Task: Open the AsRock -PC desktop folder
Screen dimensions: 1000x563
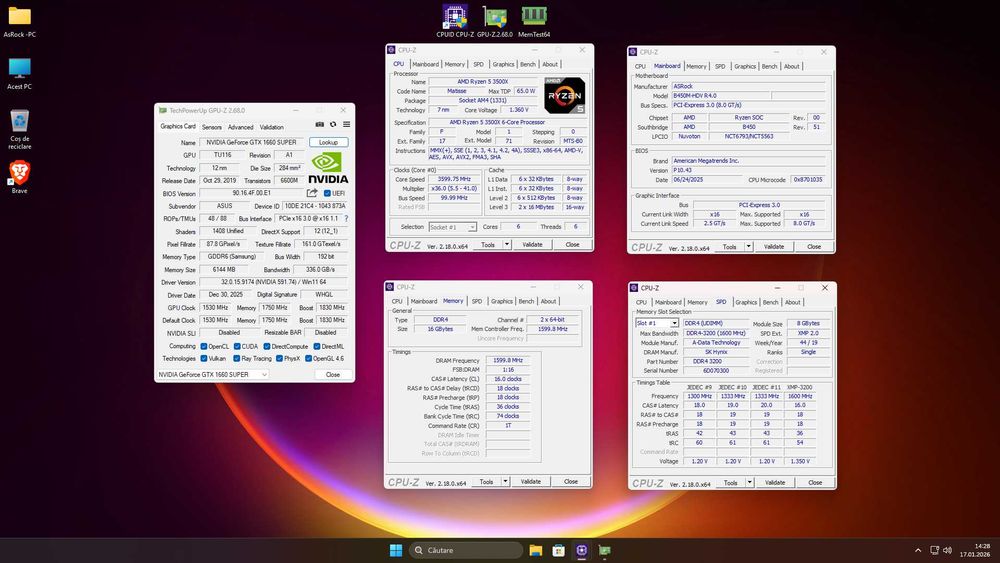Action: (19, 22)
